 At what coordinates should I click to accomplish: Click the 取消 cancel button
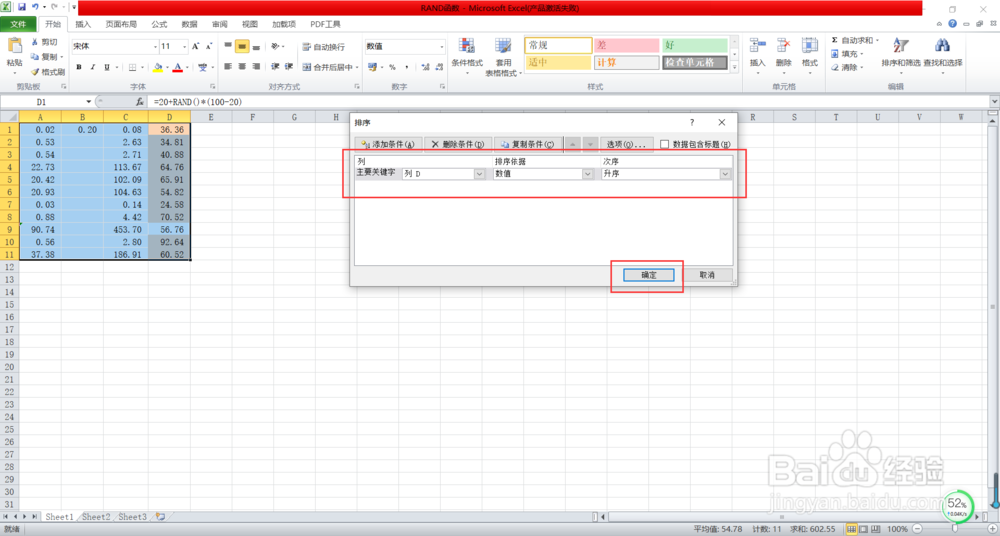point(707,275)
